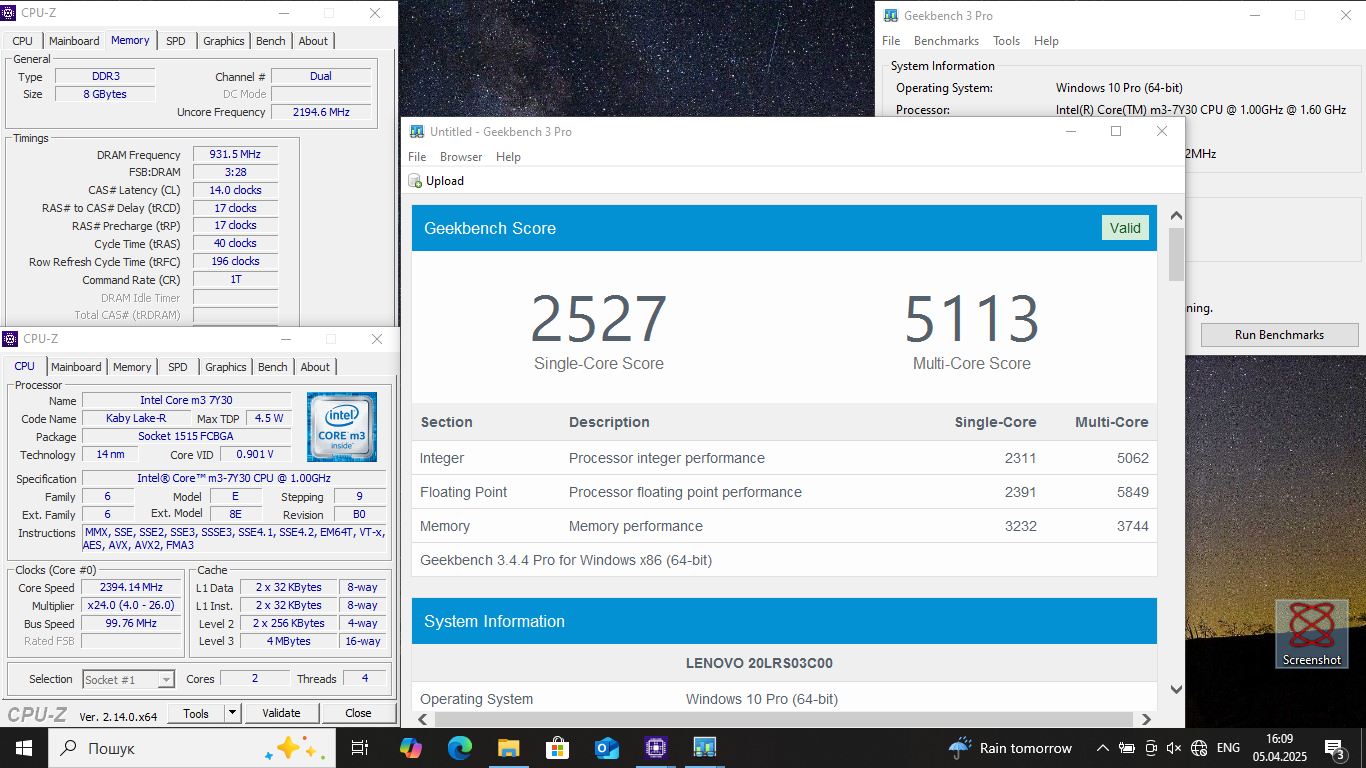This screenshot has height=768, width=1366.
Task: Click the Core Speed value 2394.14 MHz
Action: pyautogui.click(x=131, y=588)
